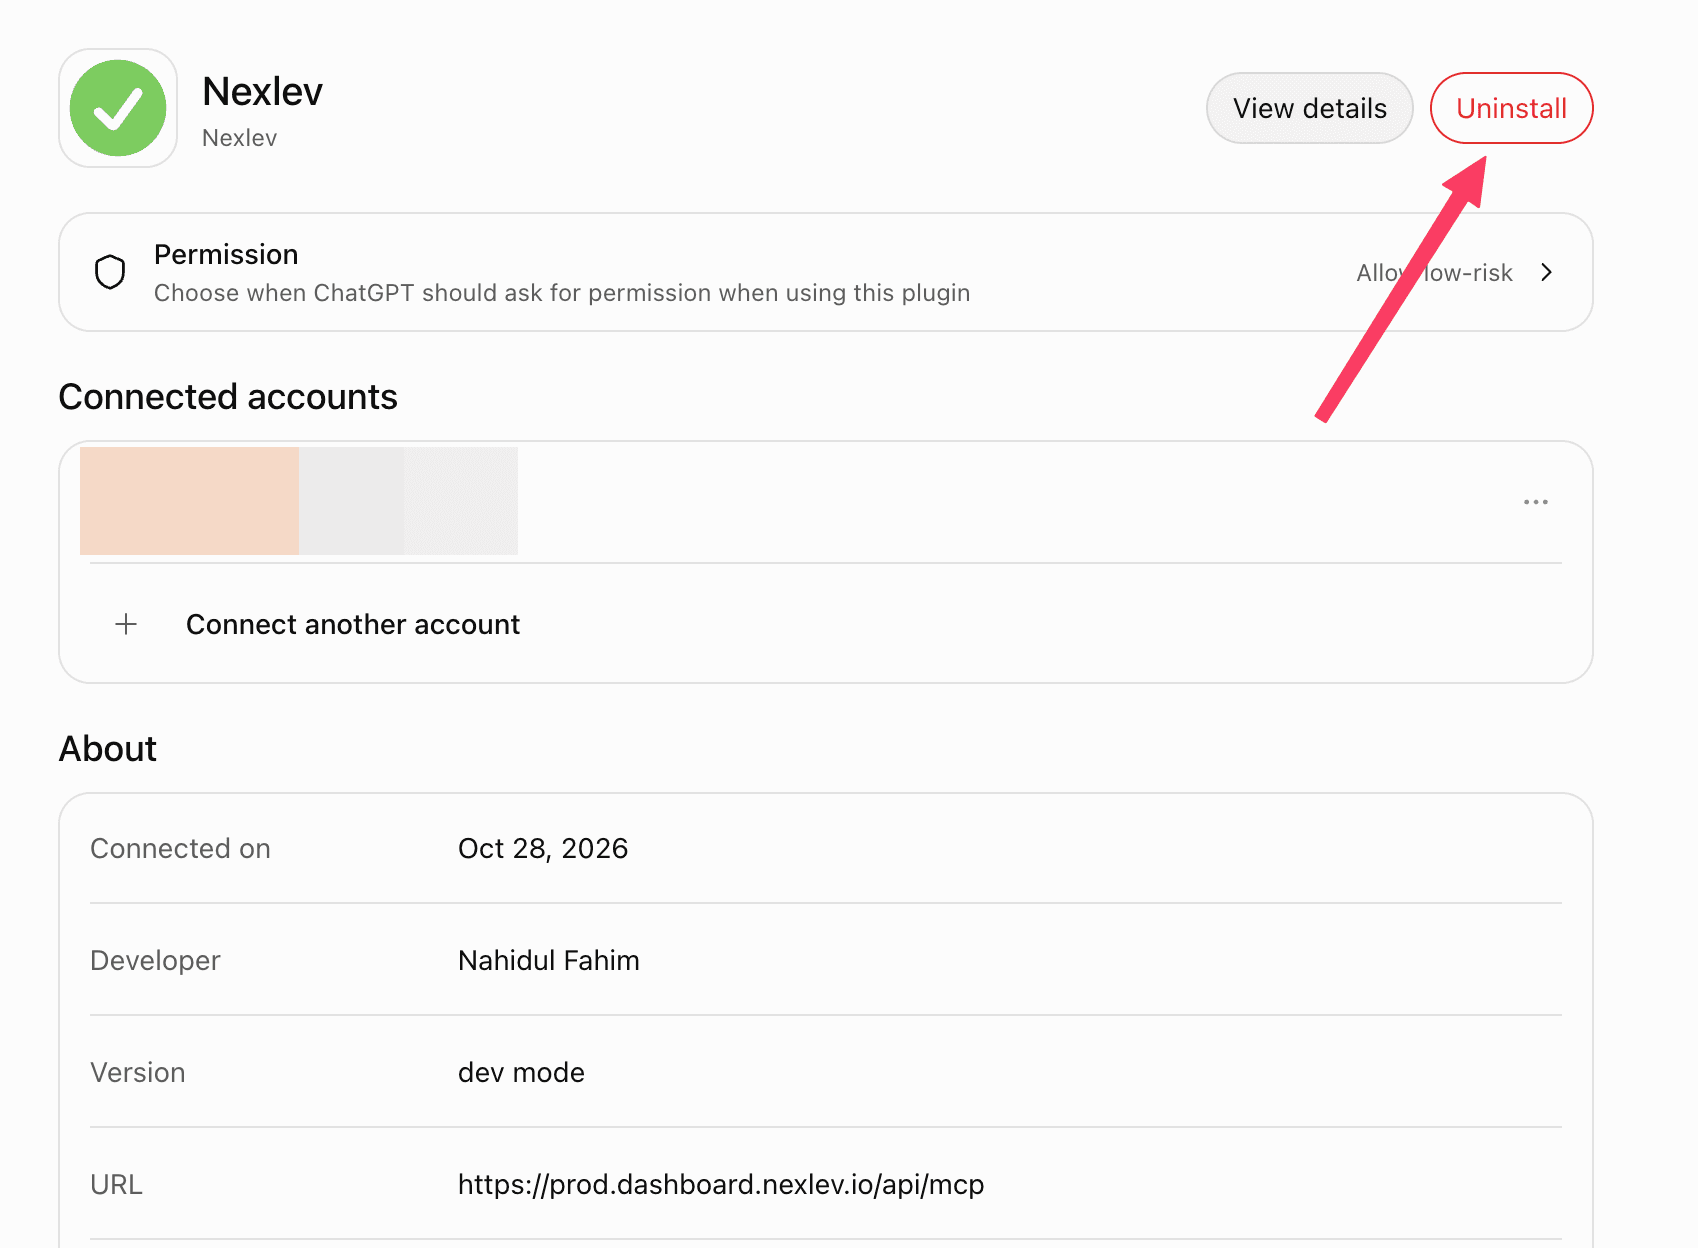
Task: Click the Nexlev subtitle under the title
Action: coord(239,138)
